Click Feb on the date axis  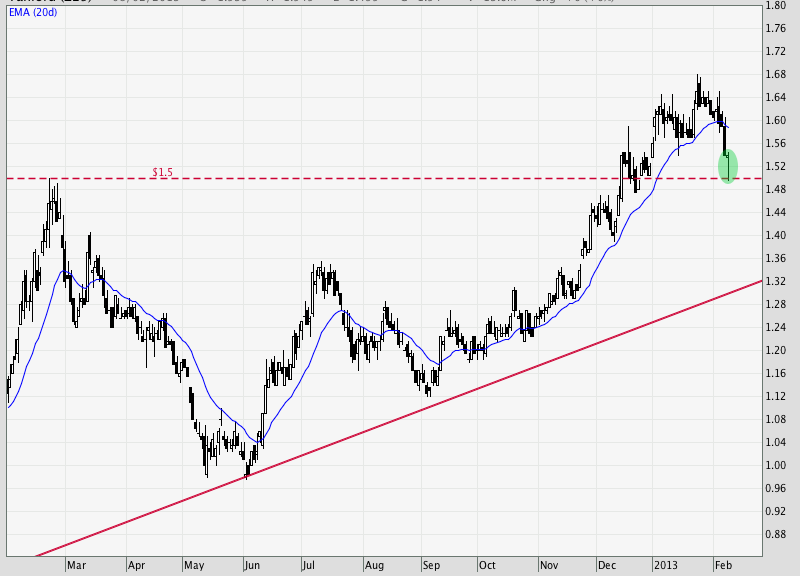723,565
